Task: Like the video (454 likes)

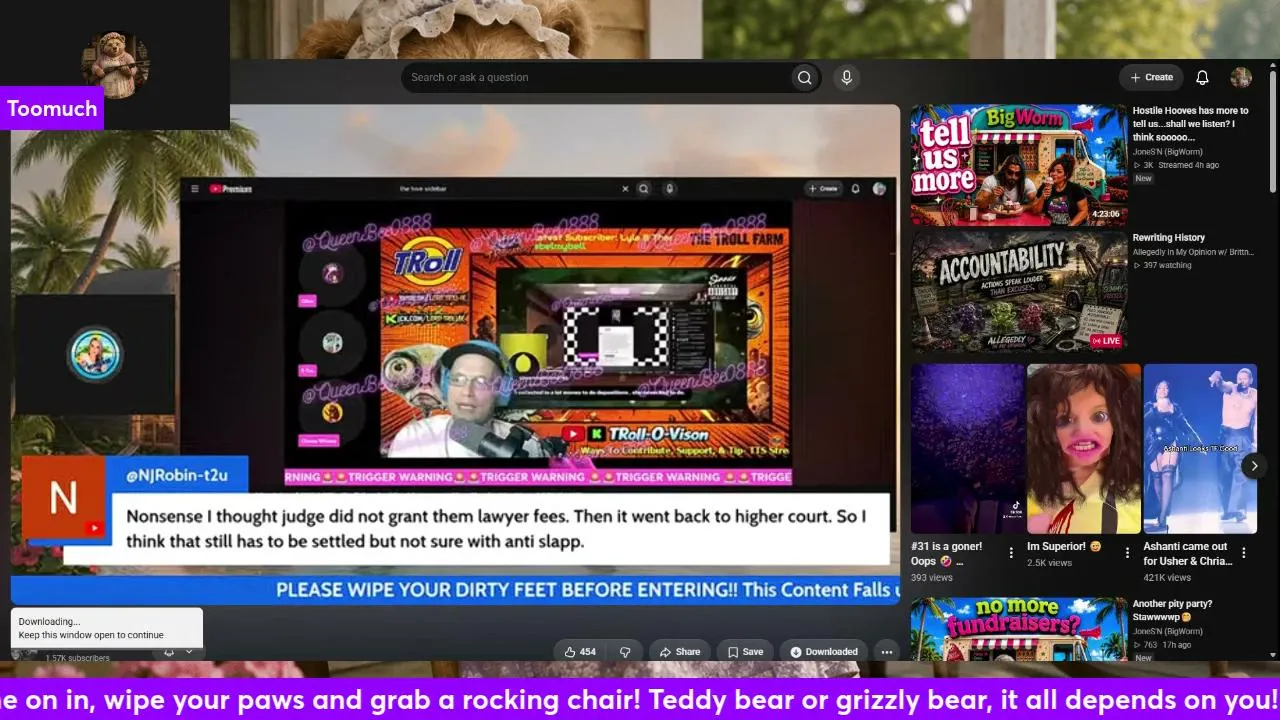Action: (580, 652)
